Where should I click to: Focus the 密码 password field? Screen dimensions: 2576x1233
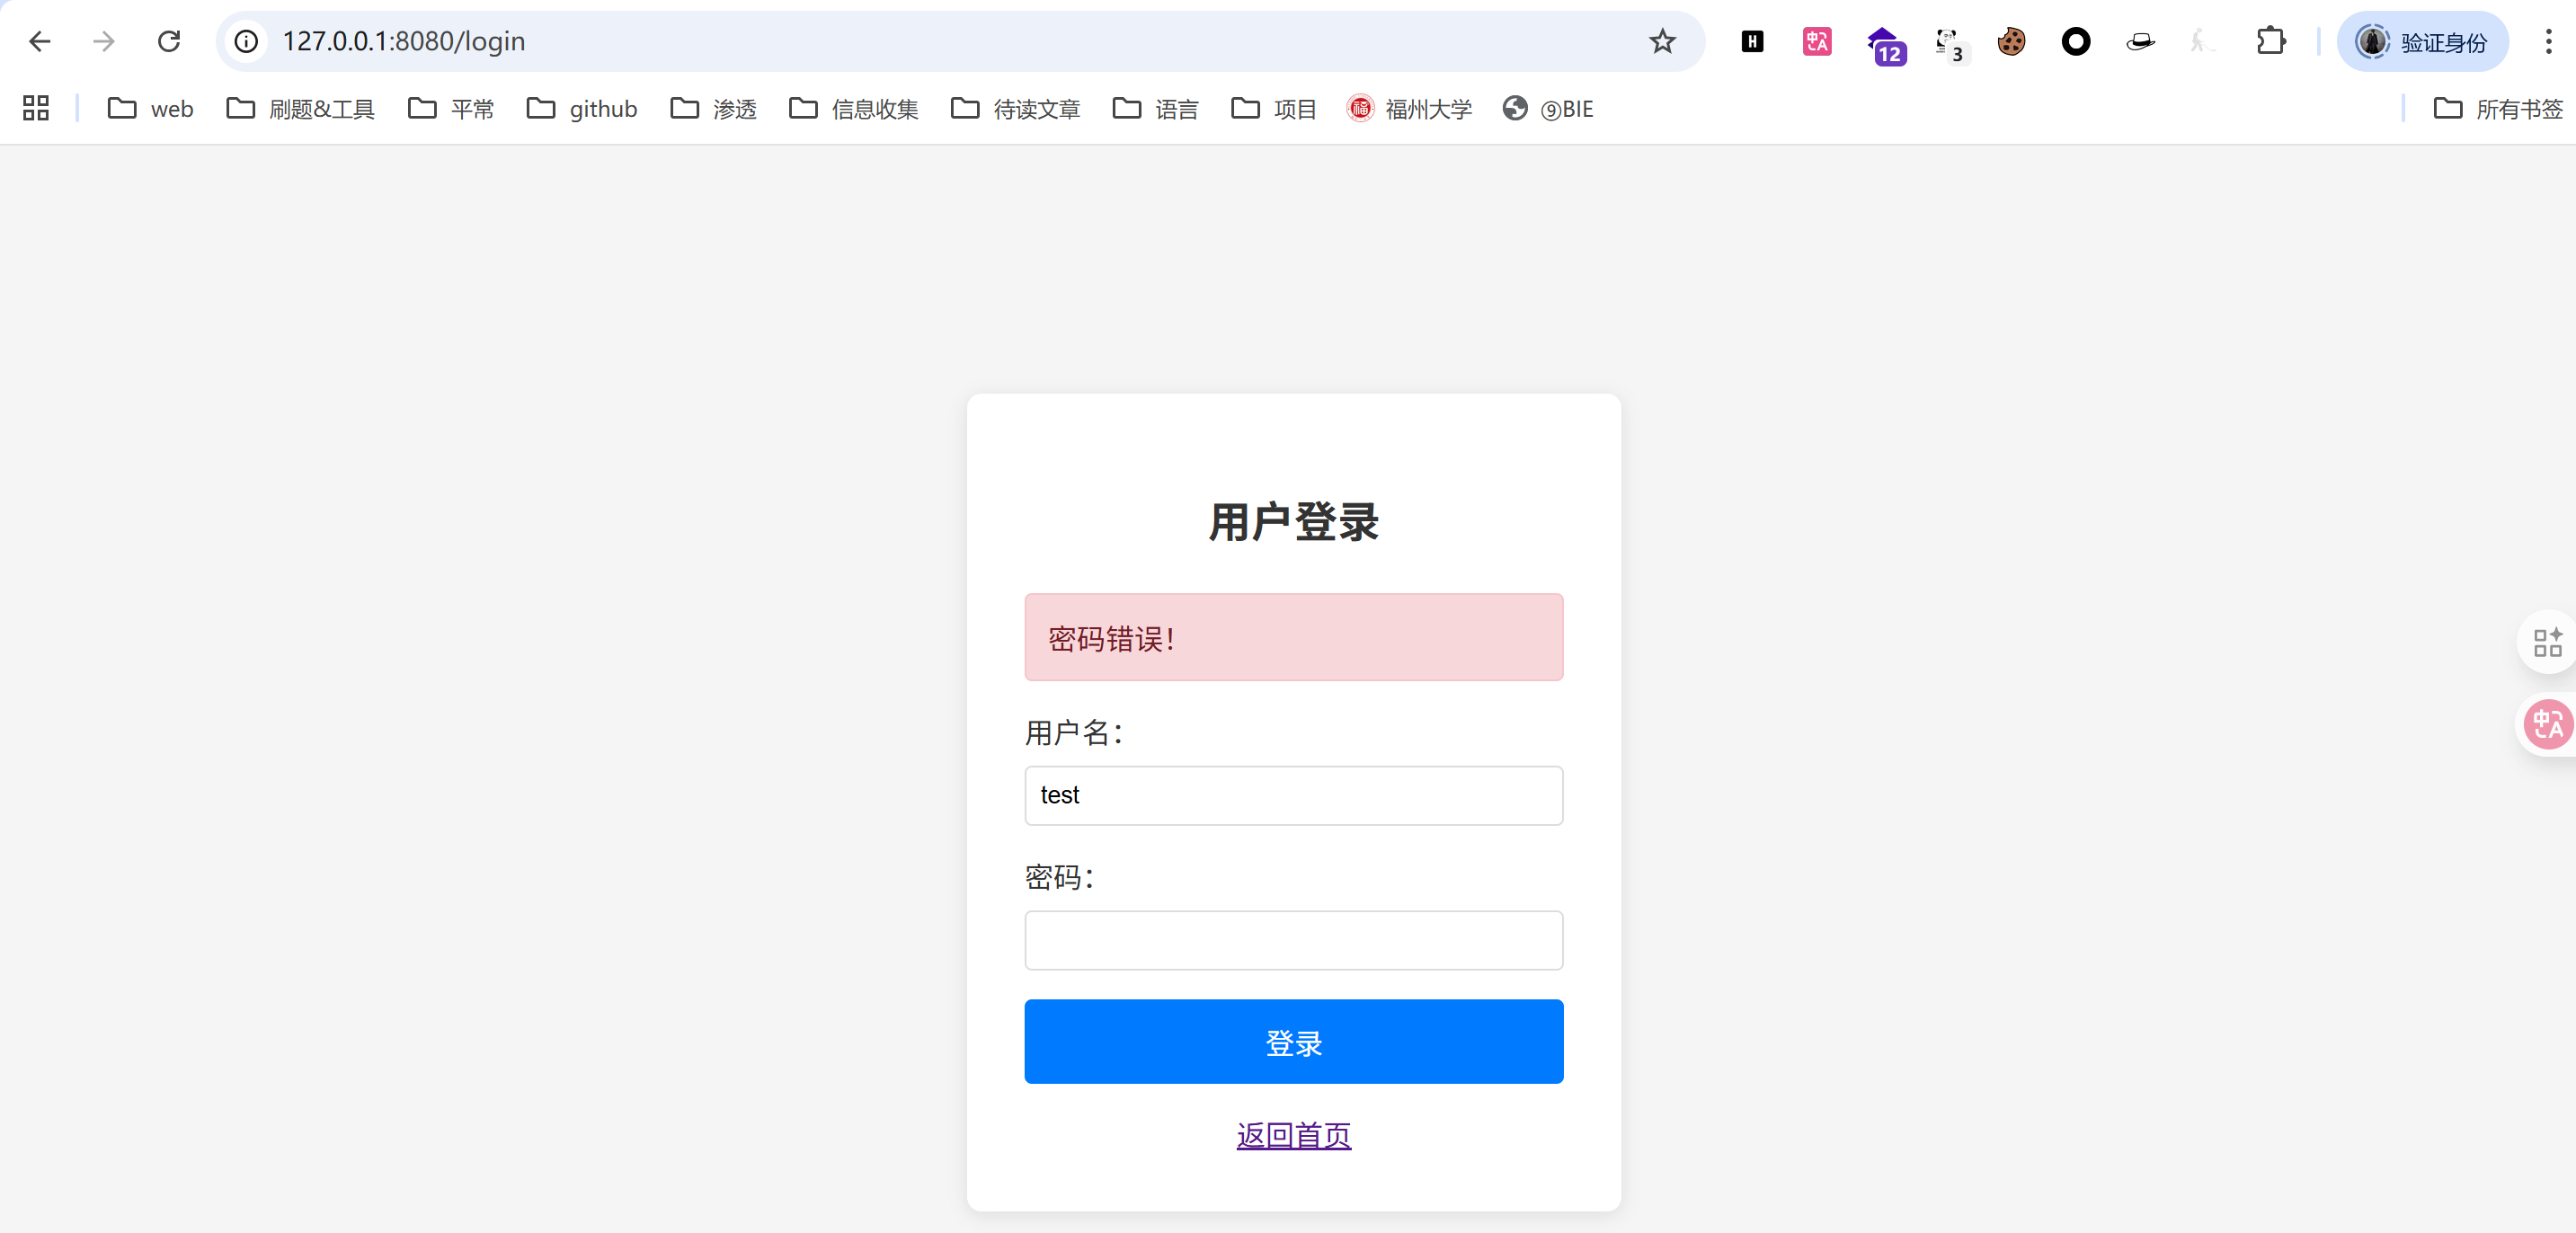[1293, 940]
